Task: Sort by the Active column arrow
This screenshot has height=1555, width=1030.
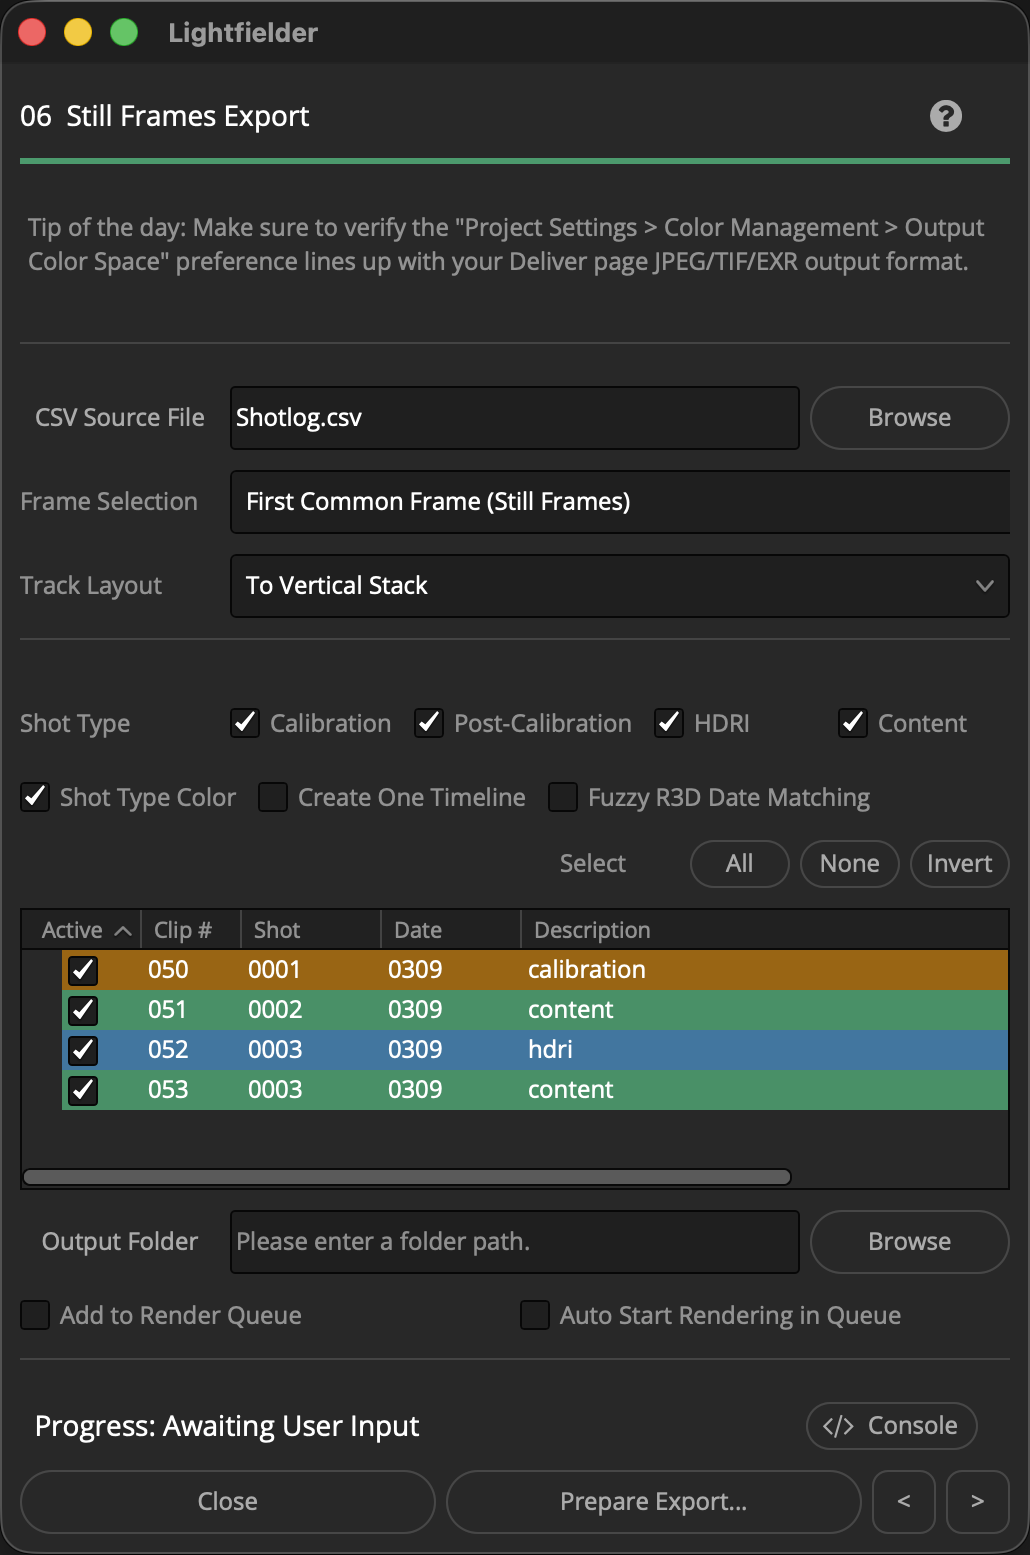Action: [x=123, y=931]
